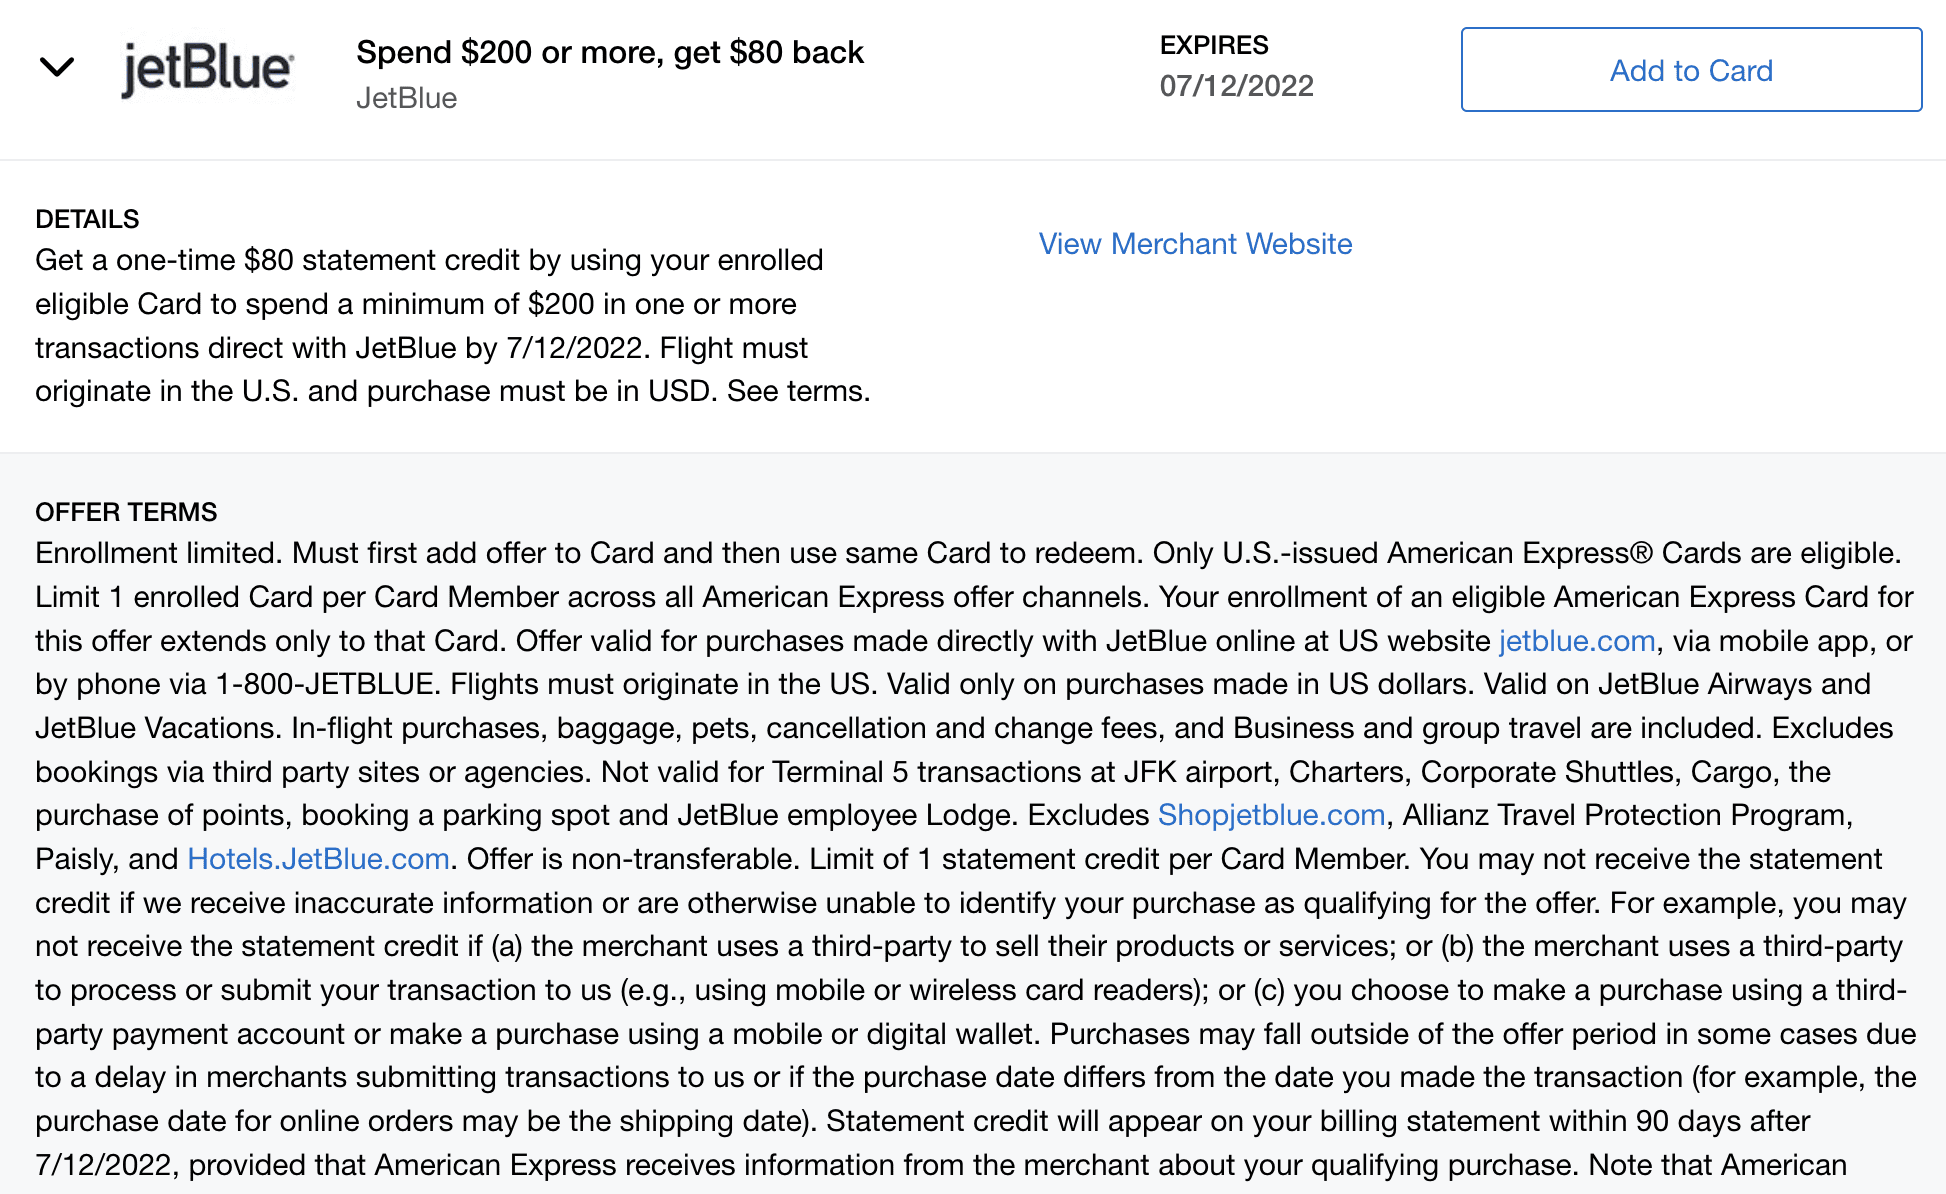Image resolution: width=1946 pixels, height=1194 pixels.
Task: Visit the Hotels.JetBlue.com link
Action: tap(318, 859)
